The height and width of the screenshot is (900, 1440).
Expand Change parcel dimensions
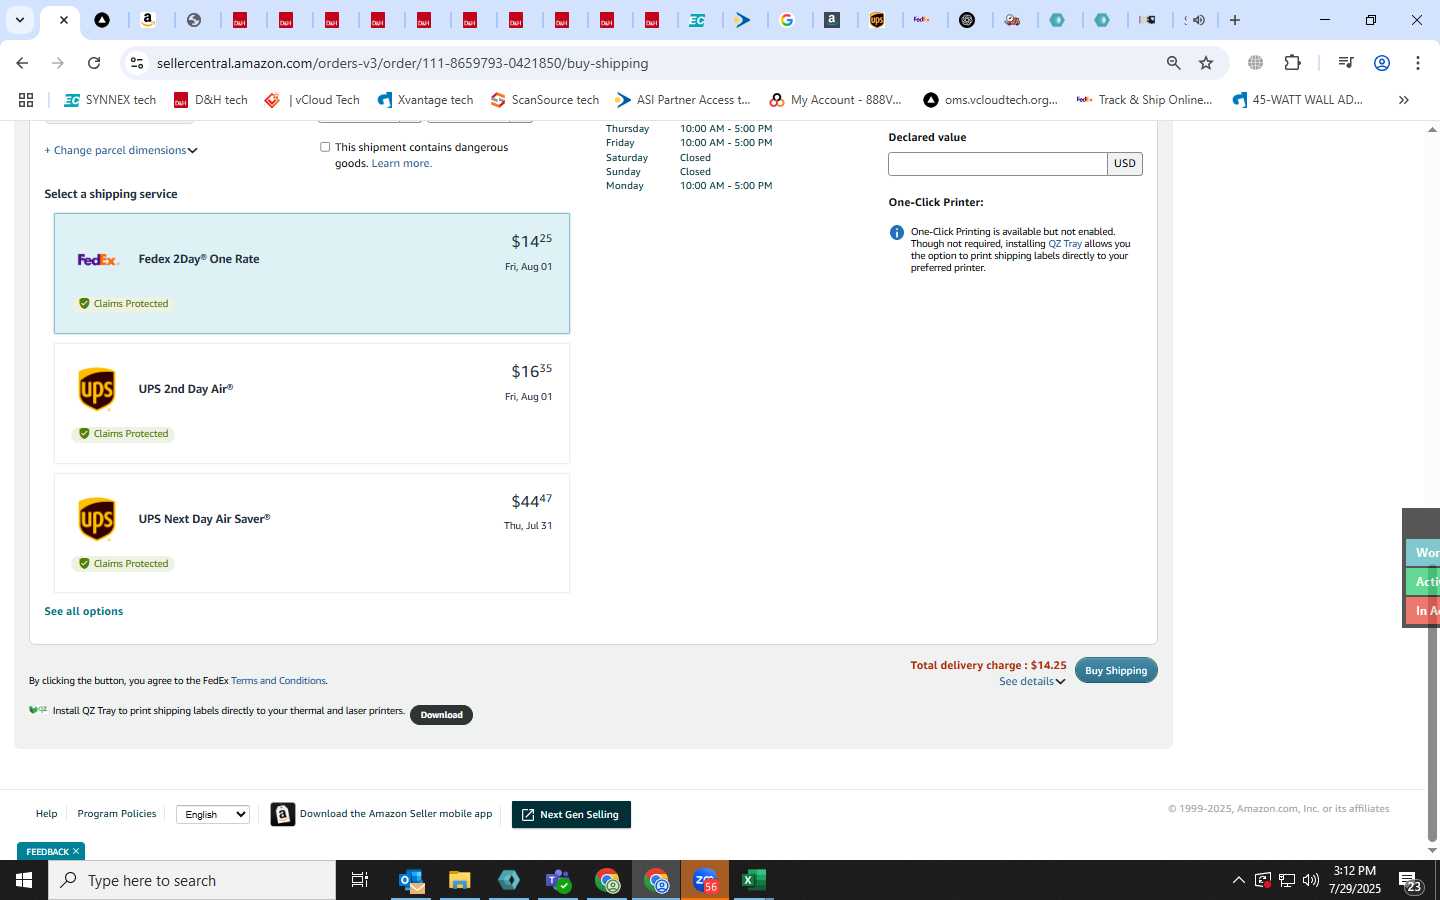click(121, 150)
